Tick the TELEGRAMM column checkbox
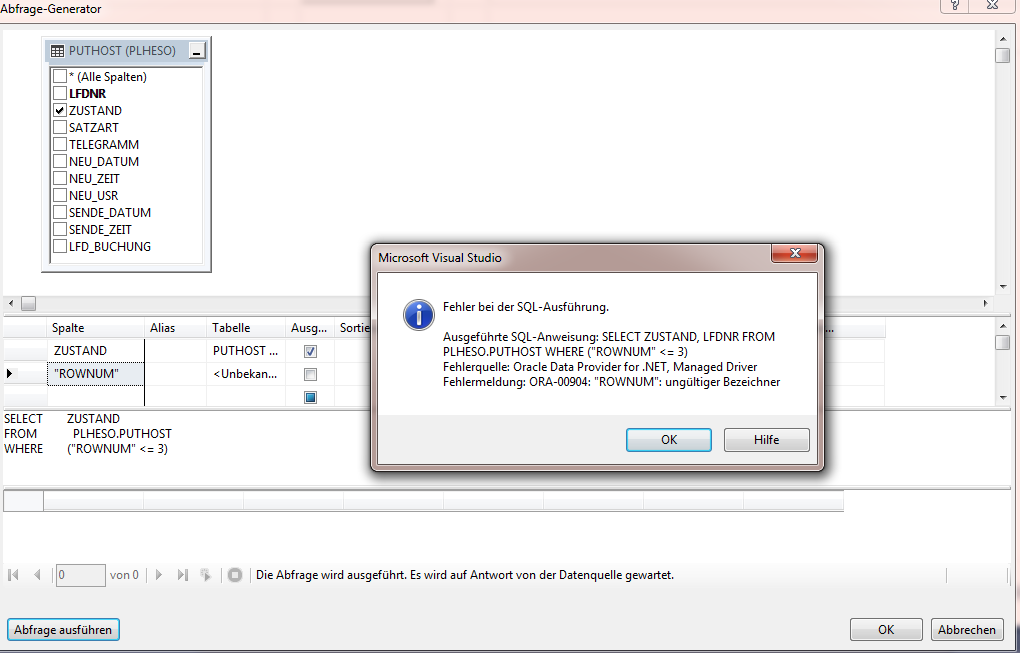The image size is (1020, 653). (x=60, y=144)
